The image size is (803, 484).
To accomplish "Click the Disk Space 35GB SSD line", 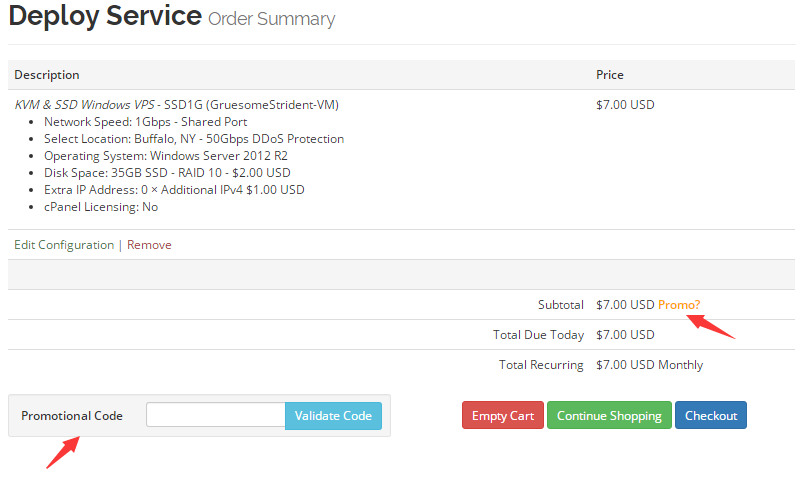I will (167, 173).
